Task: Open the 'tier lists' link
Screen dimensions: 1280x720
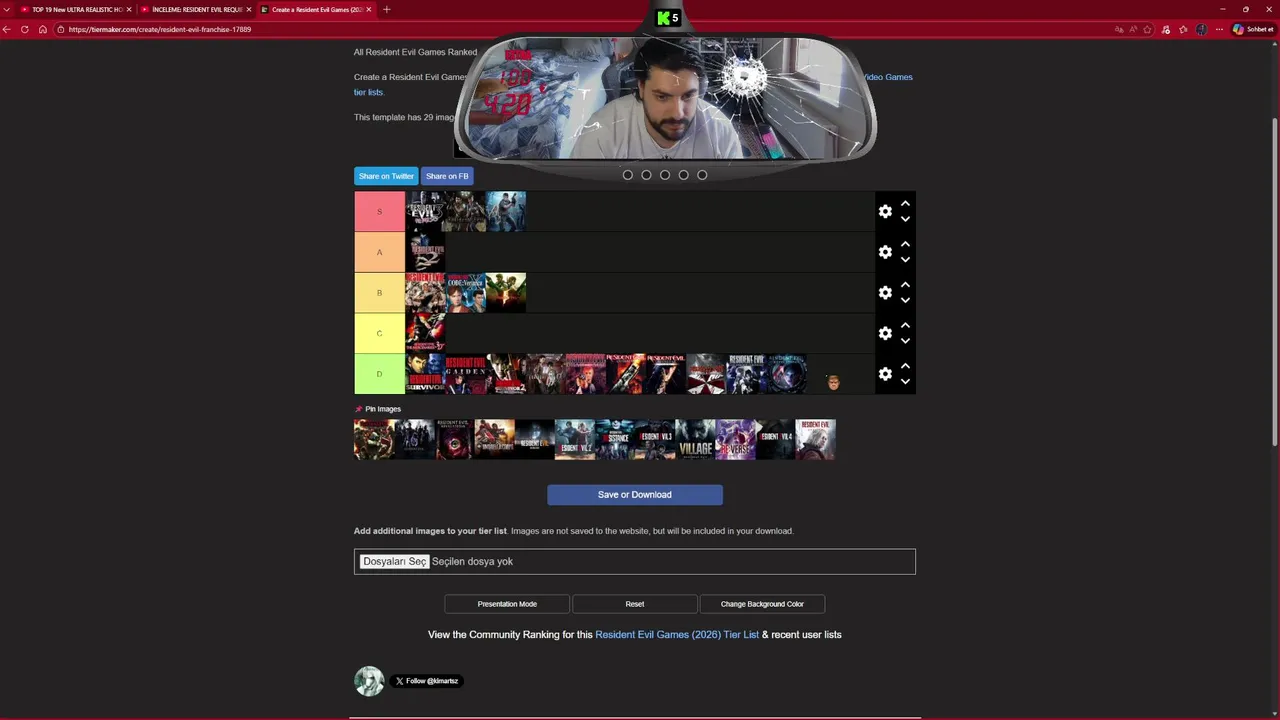Action: tap(368, 92)
